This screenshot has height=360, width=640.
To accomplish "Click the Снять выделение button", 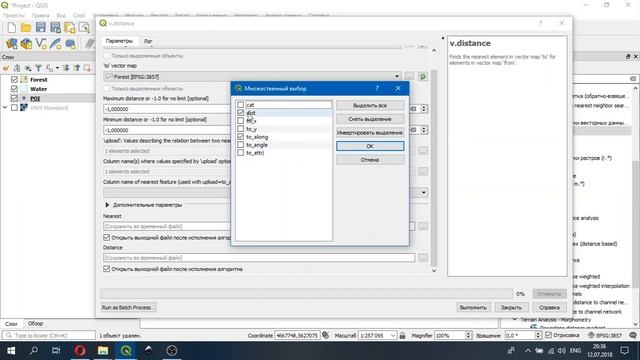I will (370, 119).
